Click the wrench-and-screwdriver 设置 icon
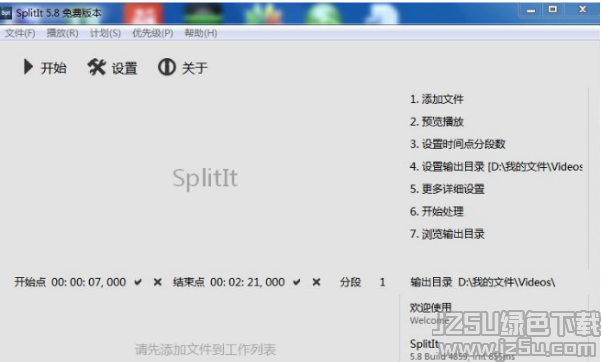The width and height of the screenshot is (602, 362). click(96, 67)
